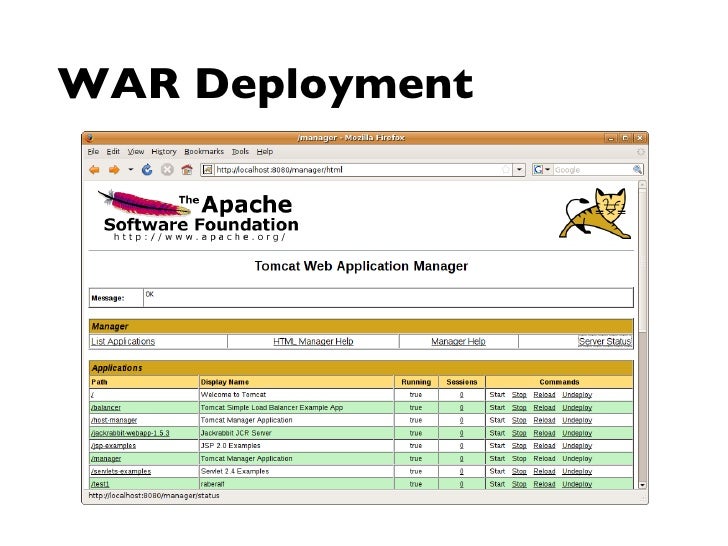Open the History menu

coord(164,152)
